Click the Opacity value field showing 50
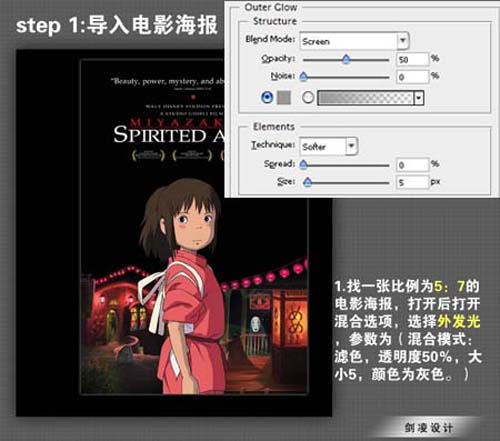The image size is (500, 441). point(412,60)
